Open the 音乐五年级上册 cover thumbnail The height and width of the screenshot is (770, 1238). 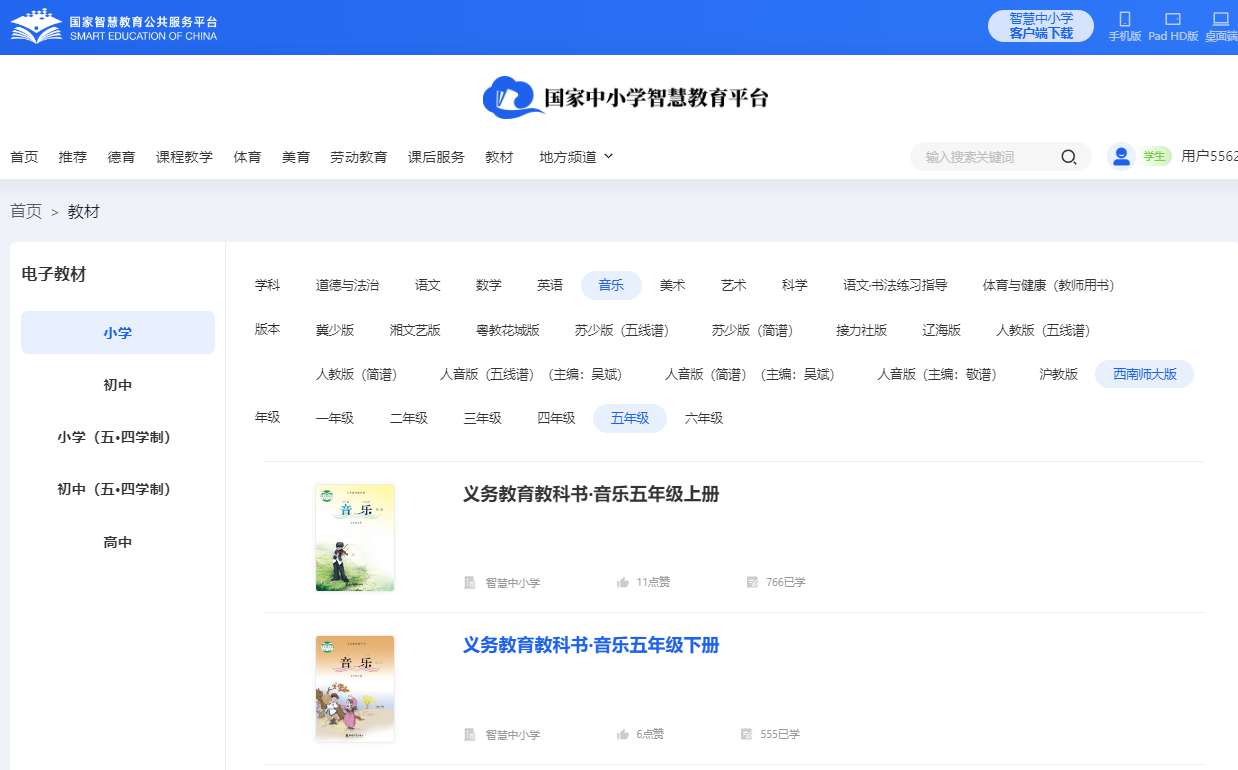355,538
